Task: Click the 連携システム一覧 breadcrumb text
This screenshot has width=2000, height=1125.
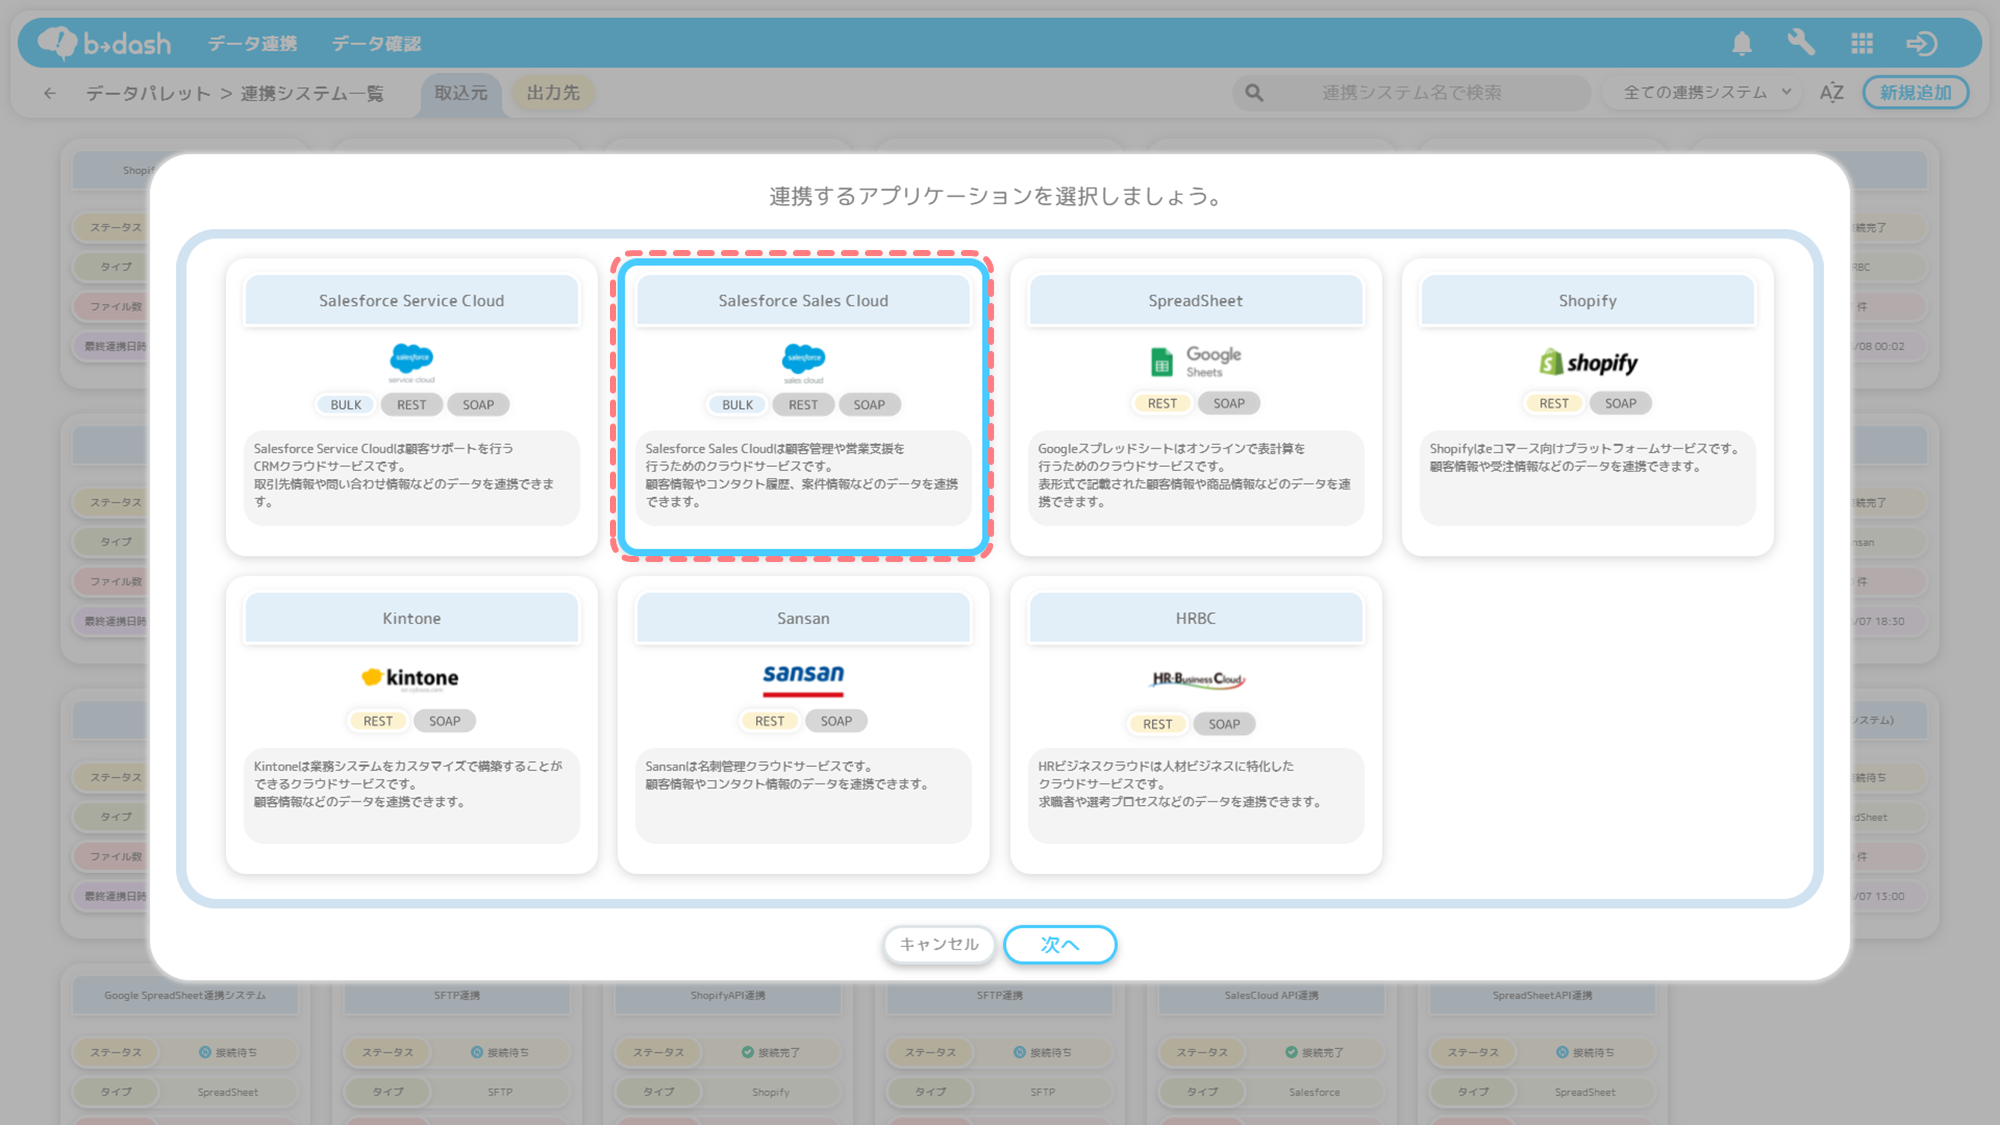Action: tap(312, 93)
